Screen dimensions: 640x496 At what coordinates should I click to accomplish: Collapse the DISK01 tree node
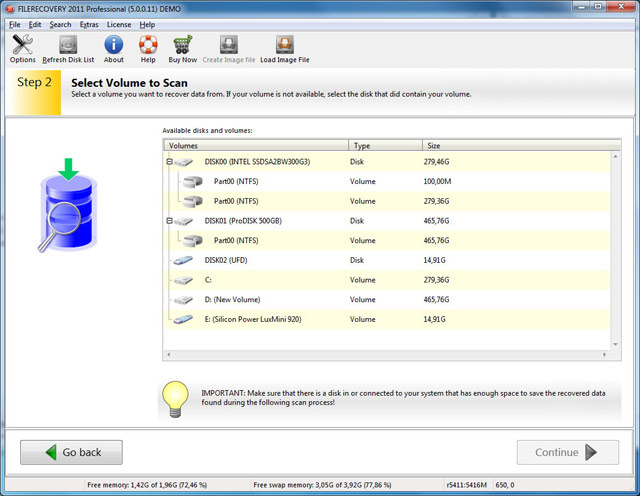pos(169,221)
